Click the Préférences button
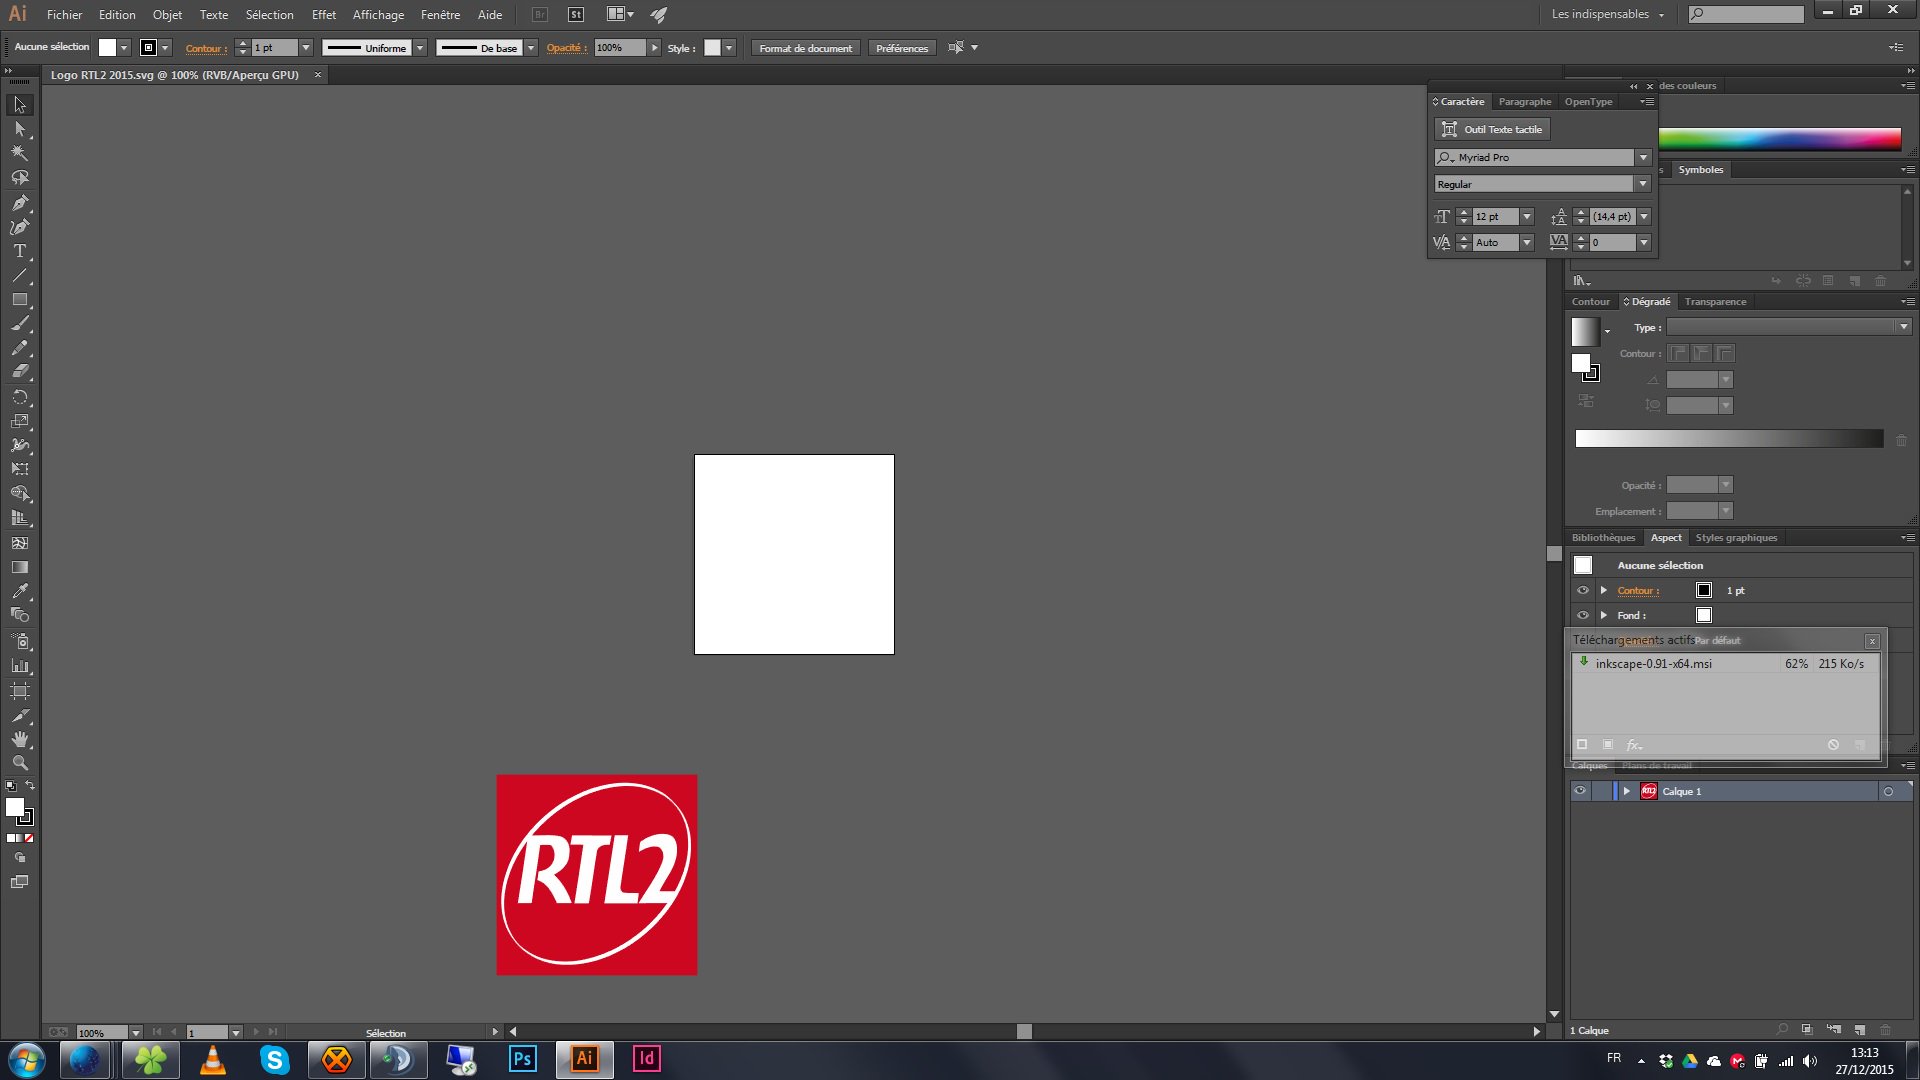This screenshot has width=1920, height=1080. tap(902, 48)
